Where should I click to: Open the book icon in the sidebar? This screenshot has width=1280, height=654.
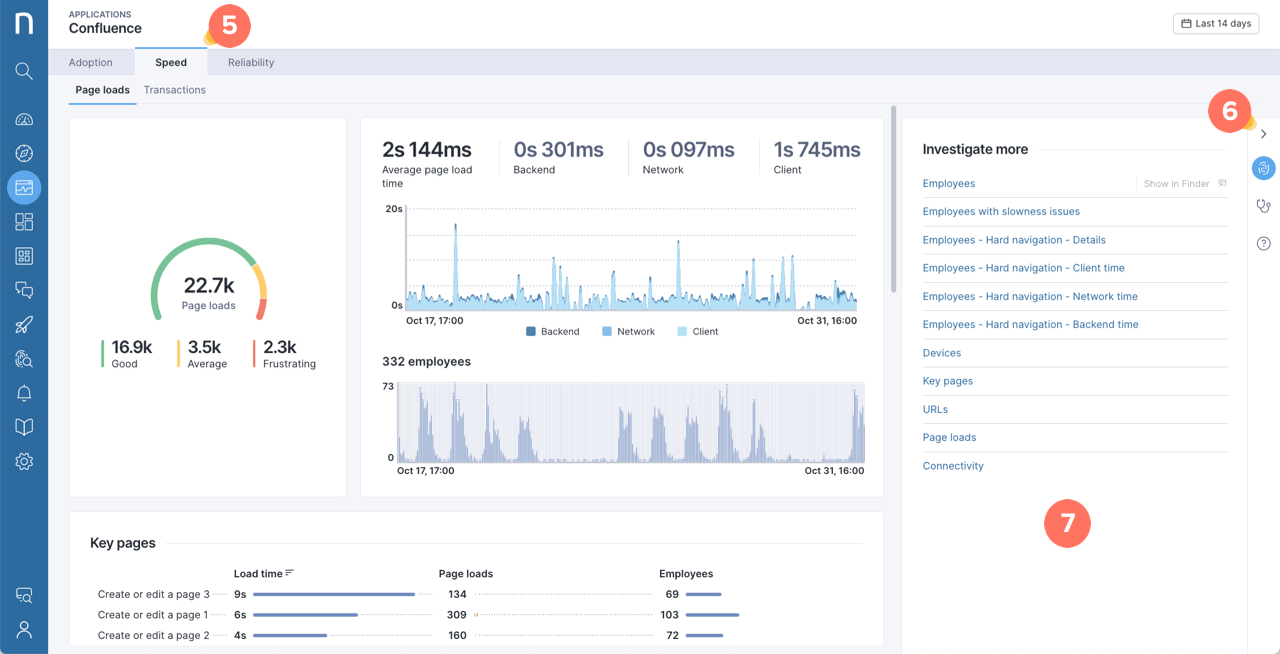(x=24, y=427)
